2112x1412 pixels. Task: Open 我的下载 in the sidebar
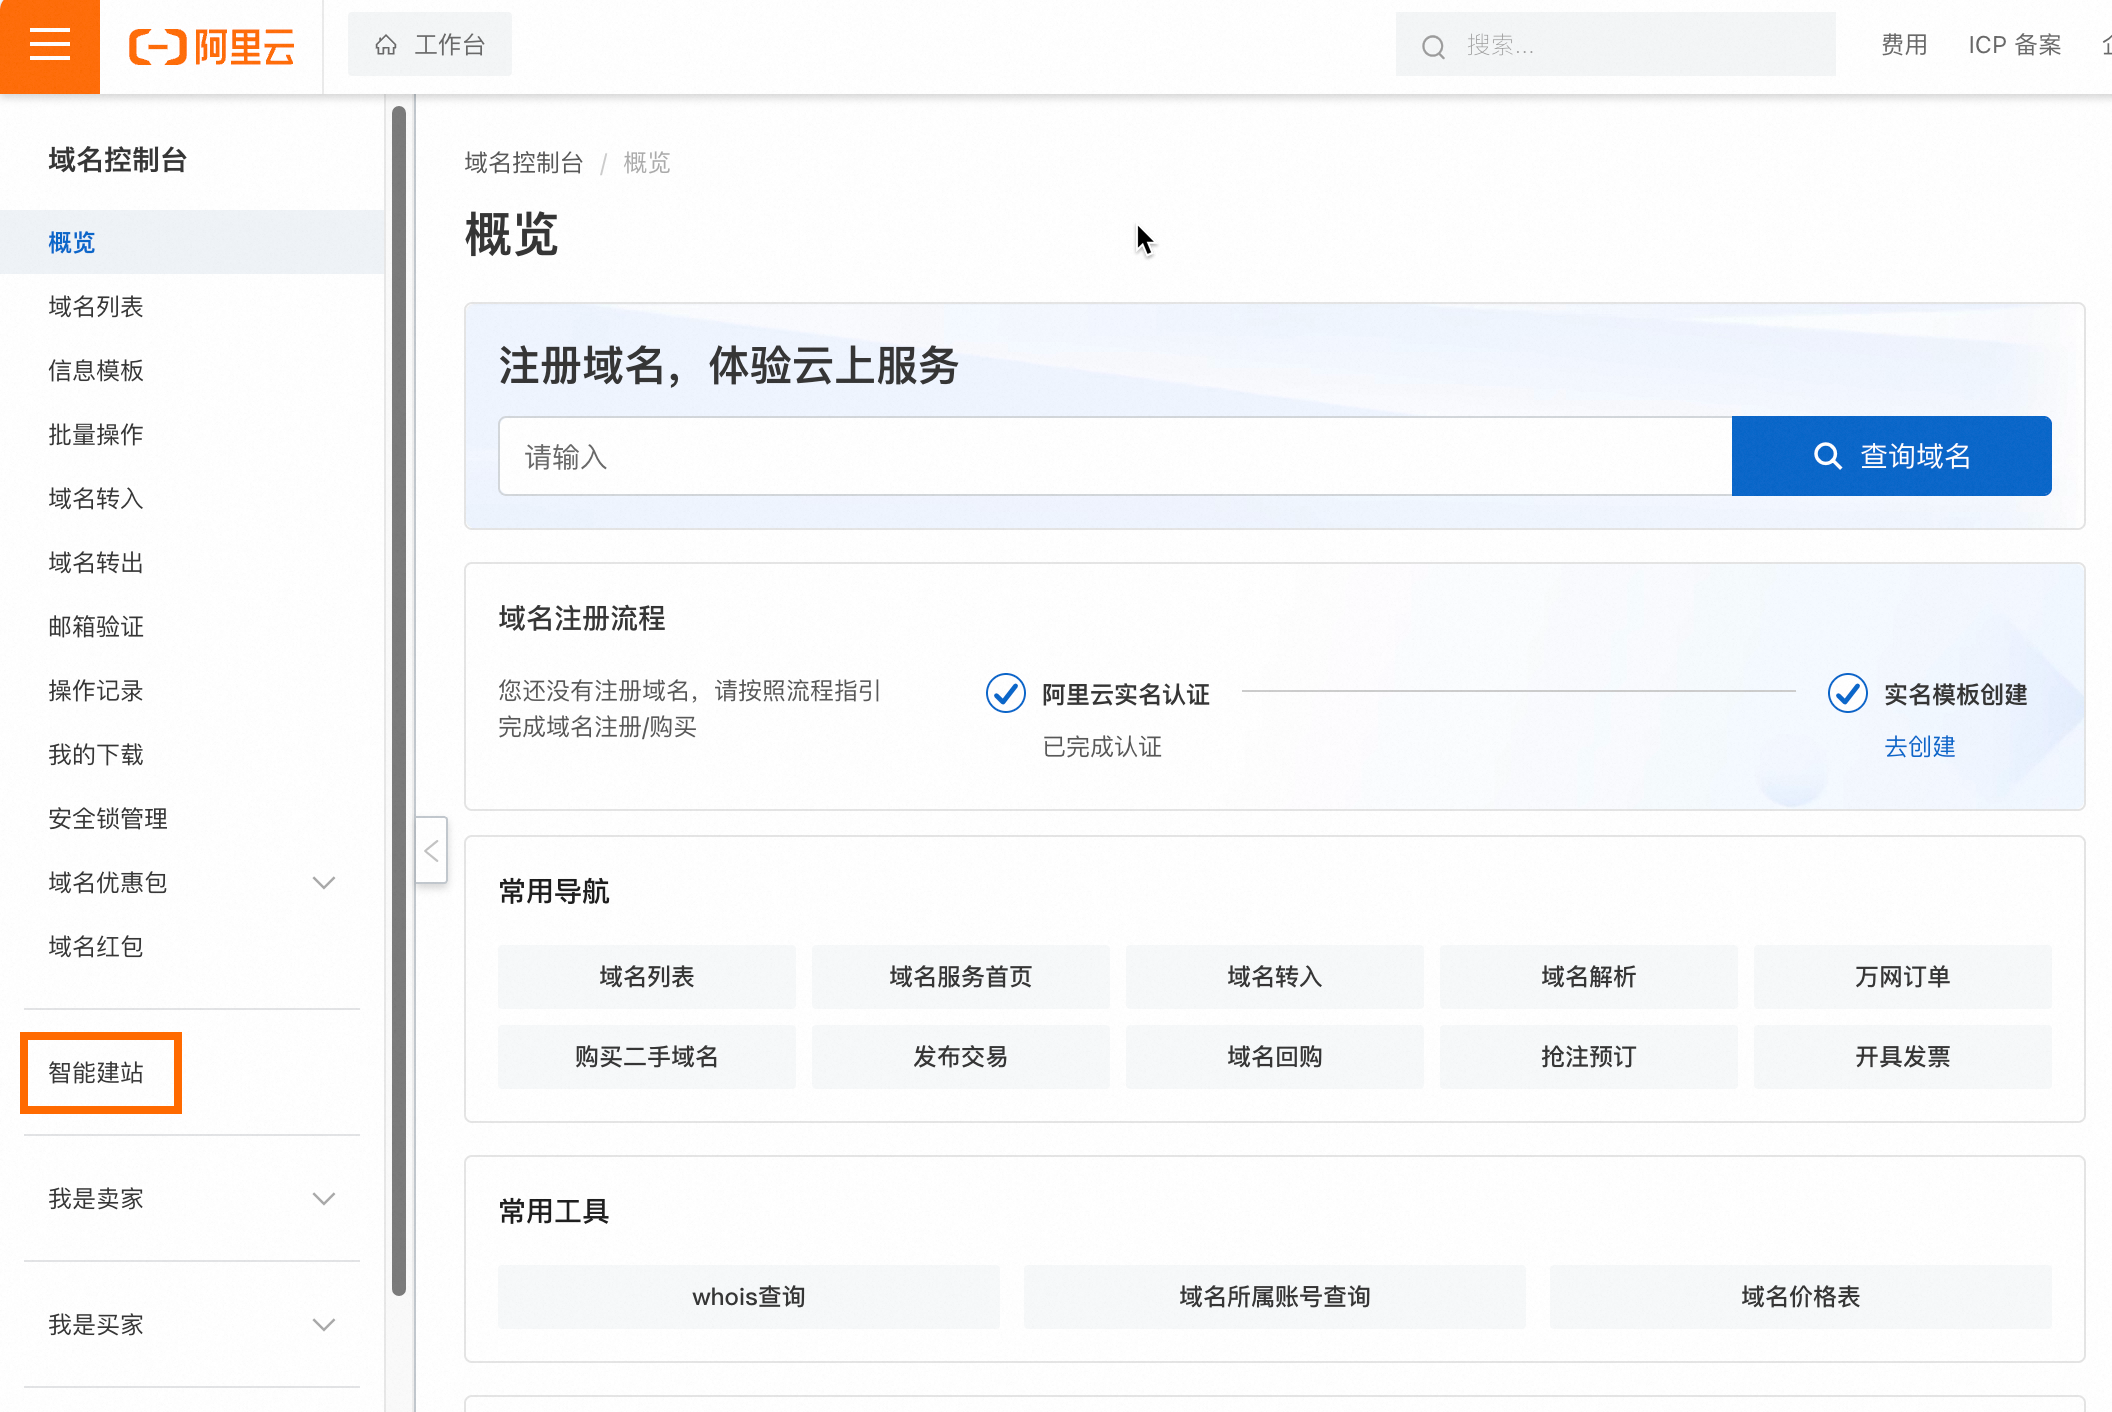tap(192, 754)
